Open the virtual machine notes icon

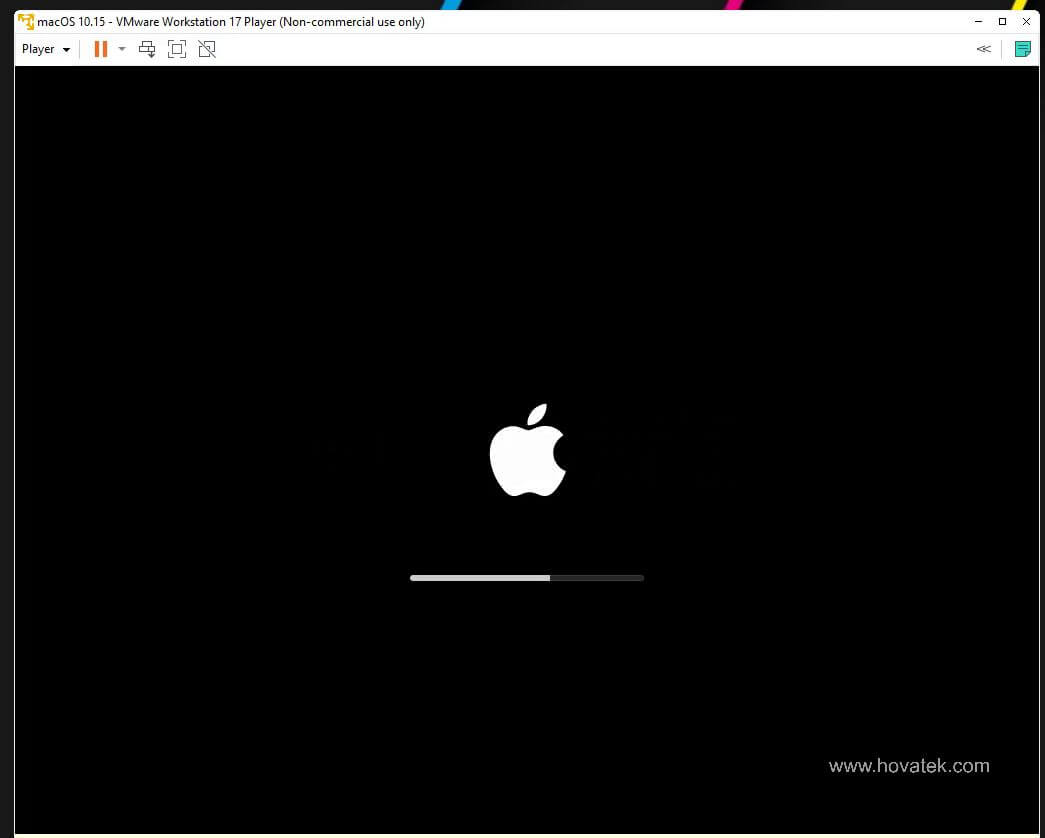pyautogui.click(x=1022, y=48)
